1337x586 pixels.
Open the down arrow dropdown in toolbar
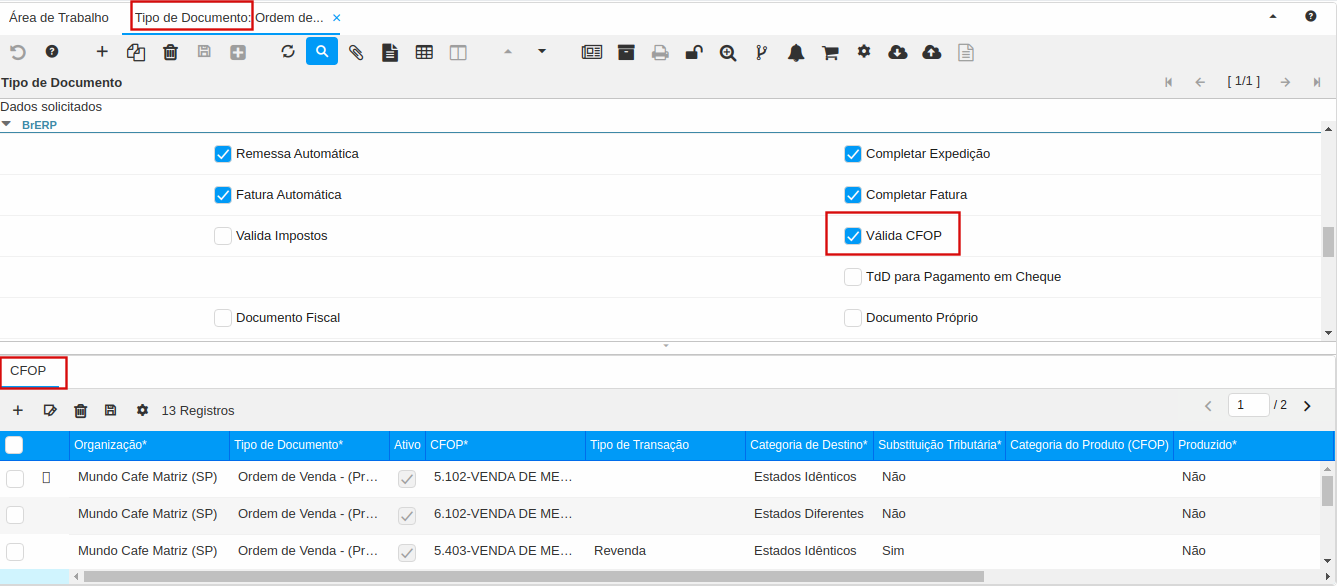pos(542,51)
